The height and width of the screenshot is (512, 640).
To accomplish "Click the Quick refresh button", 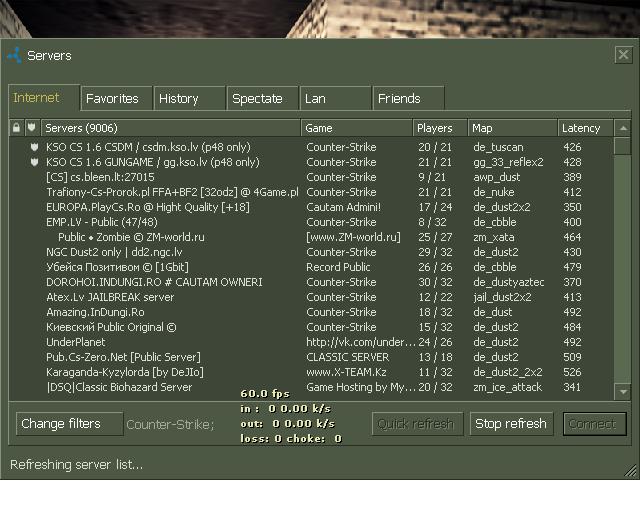I will click(418, 424).
